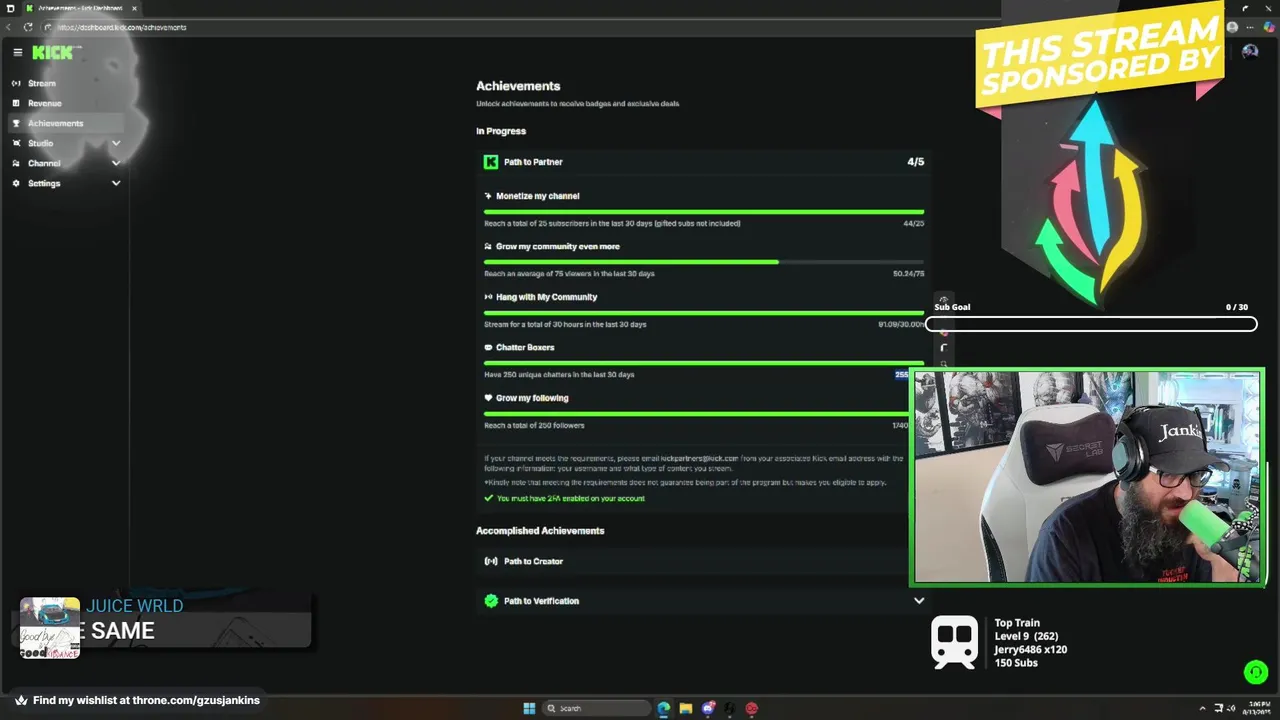
Task: Click the Grow my community even more progress bar
Action: 704,262
